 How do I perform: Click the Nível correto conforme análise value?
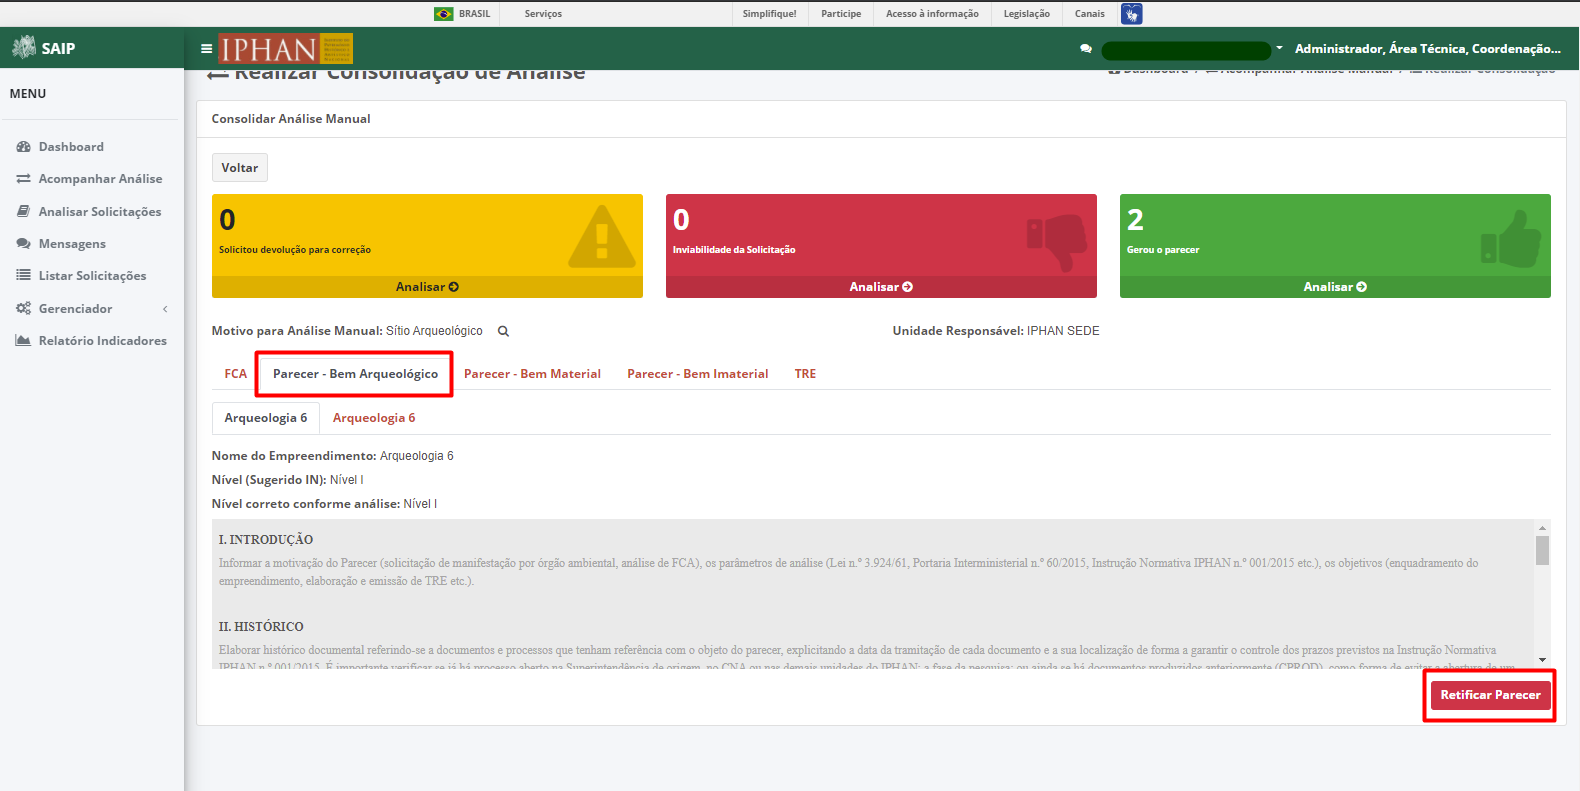(x=420, y=504)
